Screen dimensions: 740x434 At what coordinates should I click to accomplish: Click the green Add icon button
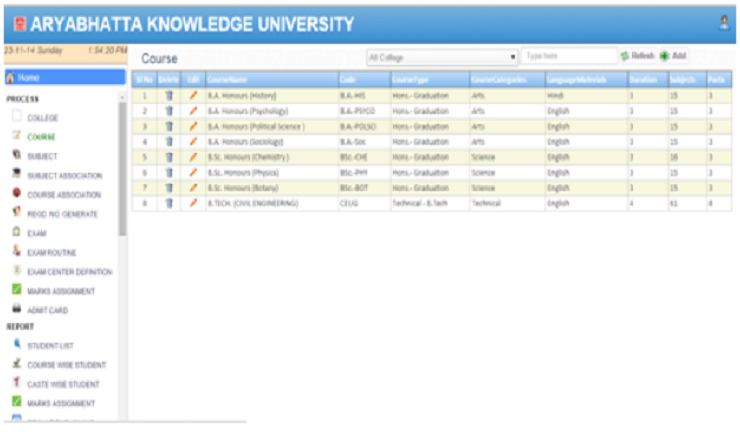point(664,57)
